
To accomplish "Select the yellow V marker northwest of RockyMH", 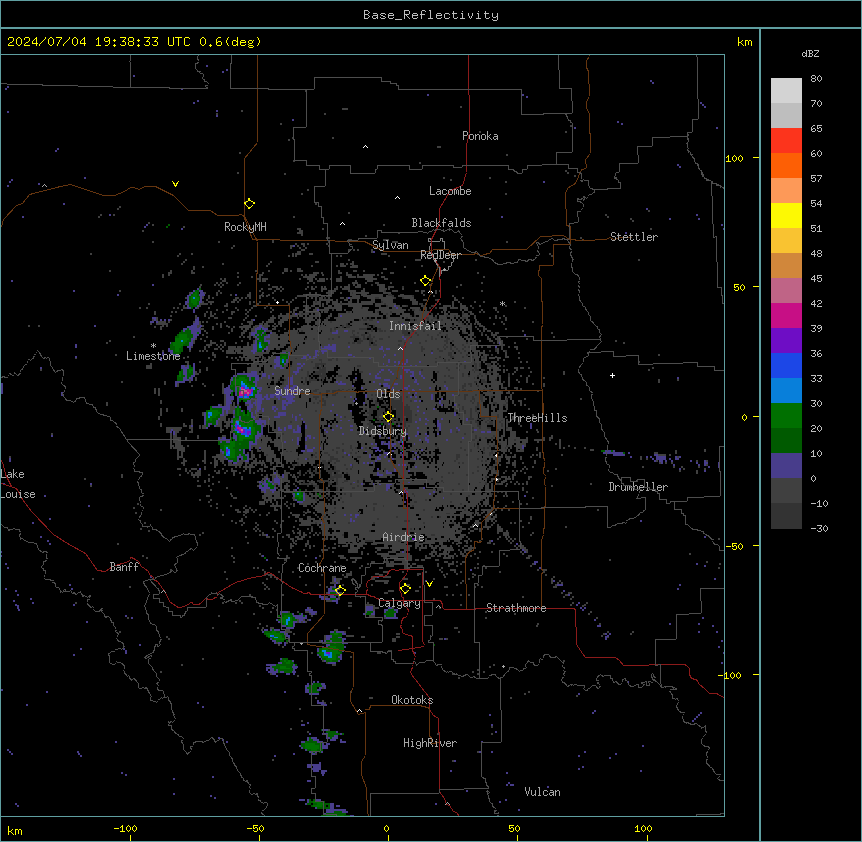I will coord(175,184).
